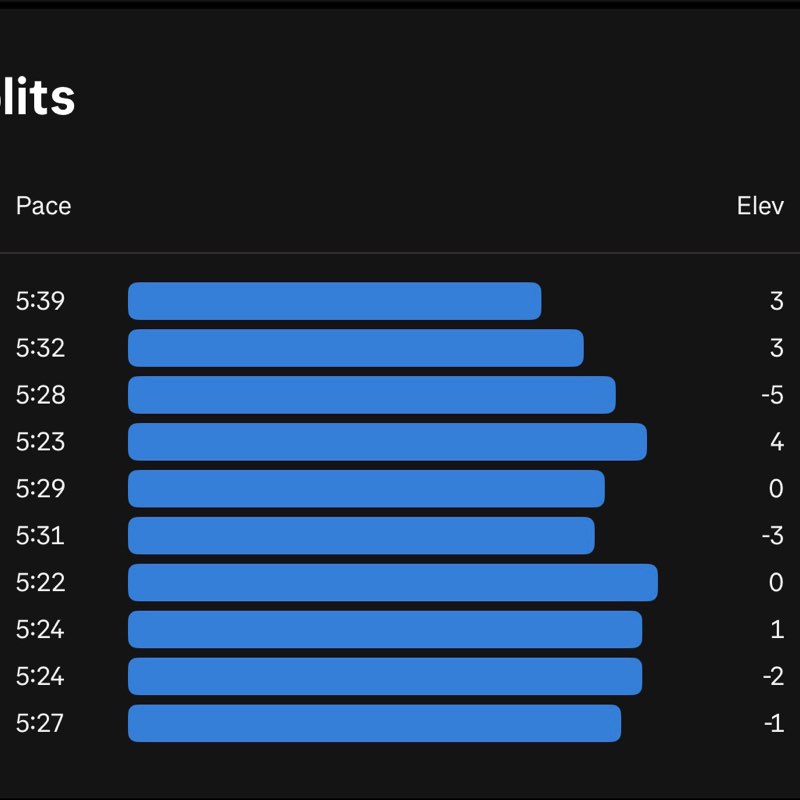Click the 5:23 pace value
The height and width of the screenshot is (800, 800).
pyautogui.click(x=40, y=442)
